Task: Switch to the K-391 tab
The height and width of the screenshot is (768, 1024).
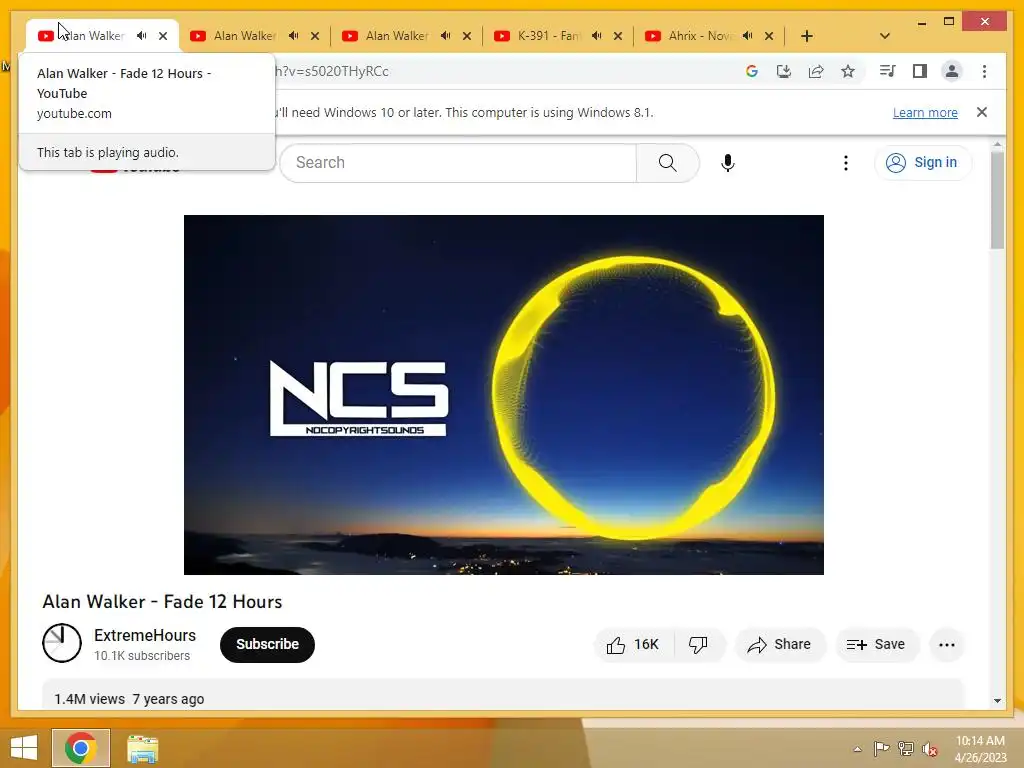Action: point(549,36)
